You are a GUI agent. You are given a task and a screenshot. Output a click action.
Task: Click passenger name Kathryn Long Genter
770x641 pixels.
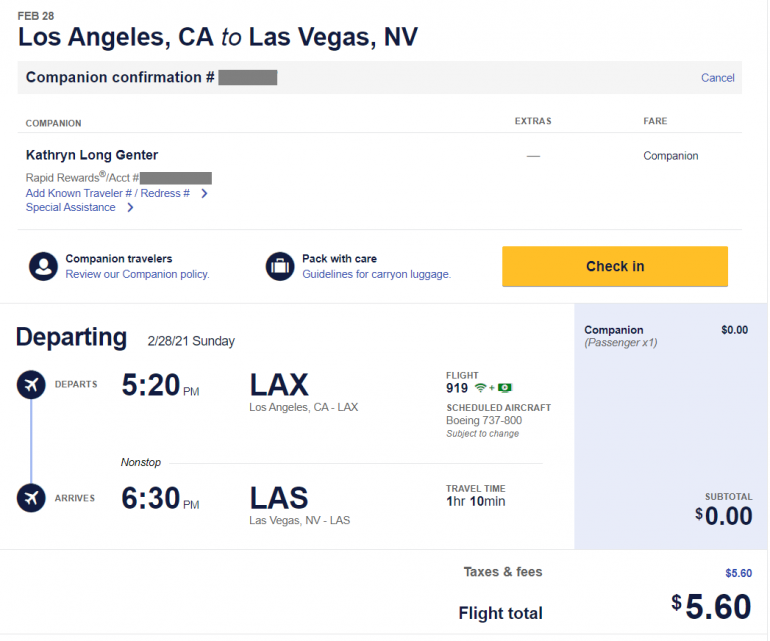(92, 155)
